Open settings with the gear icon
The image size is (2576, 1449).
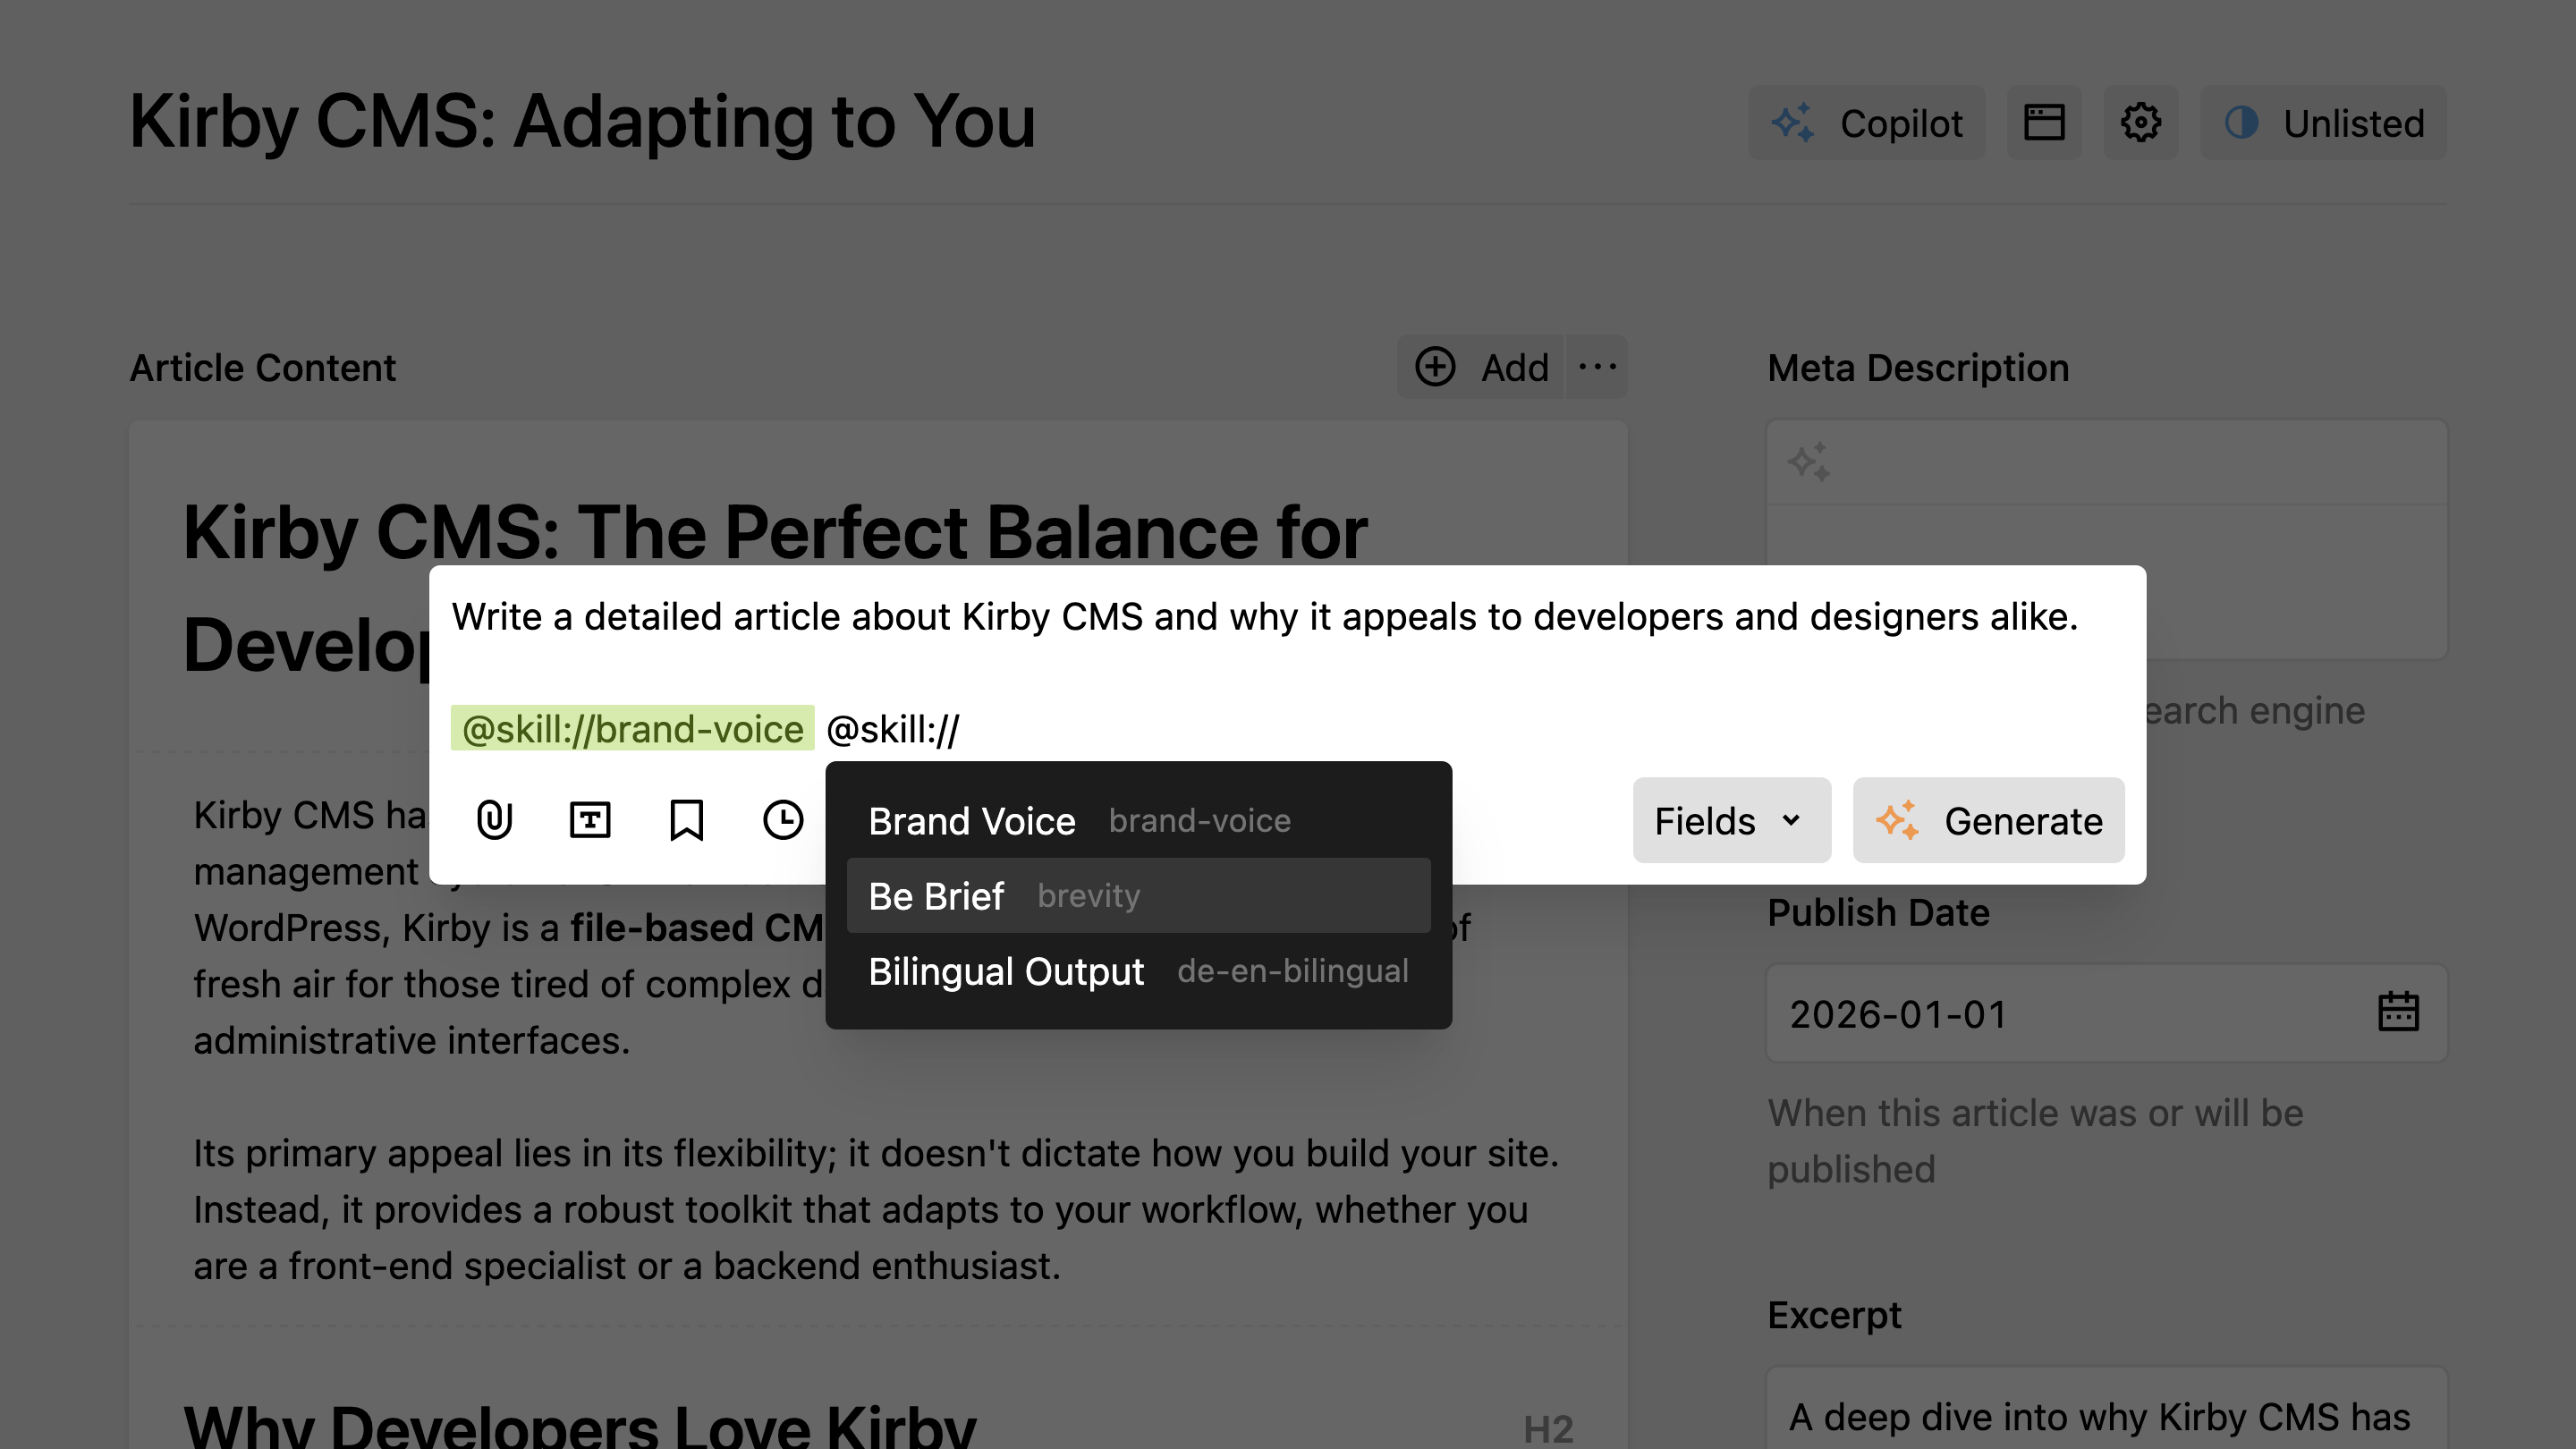tap(2141, 122)
